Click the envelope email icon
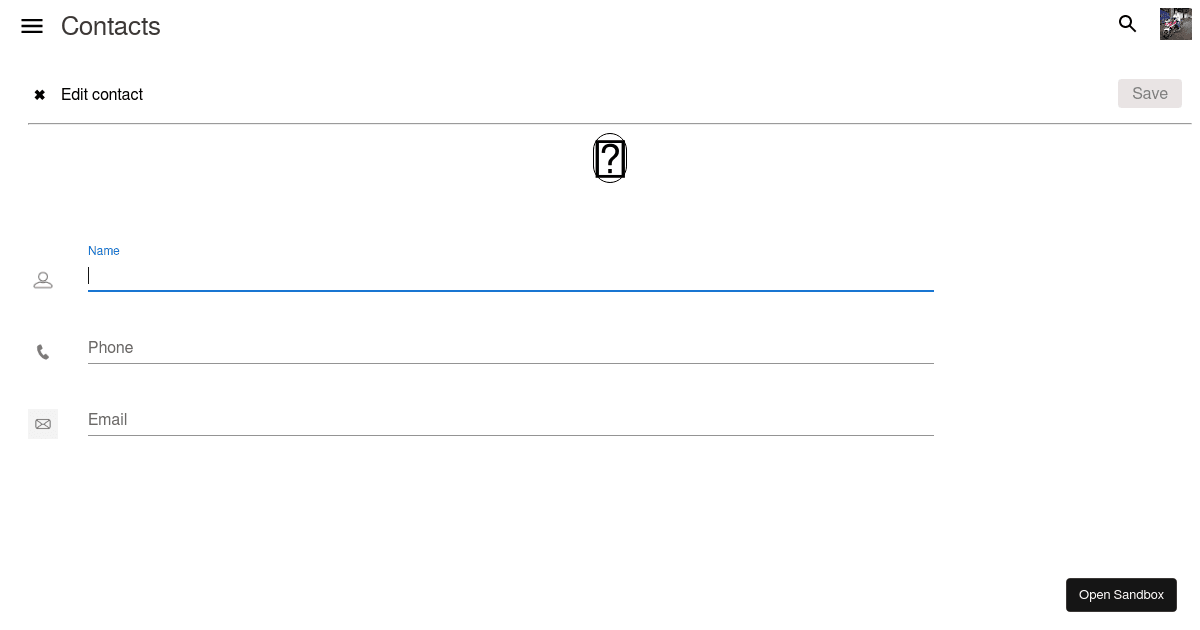This screenshot has height=630, width=1200. (x=43, y=423)
